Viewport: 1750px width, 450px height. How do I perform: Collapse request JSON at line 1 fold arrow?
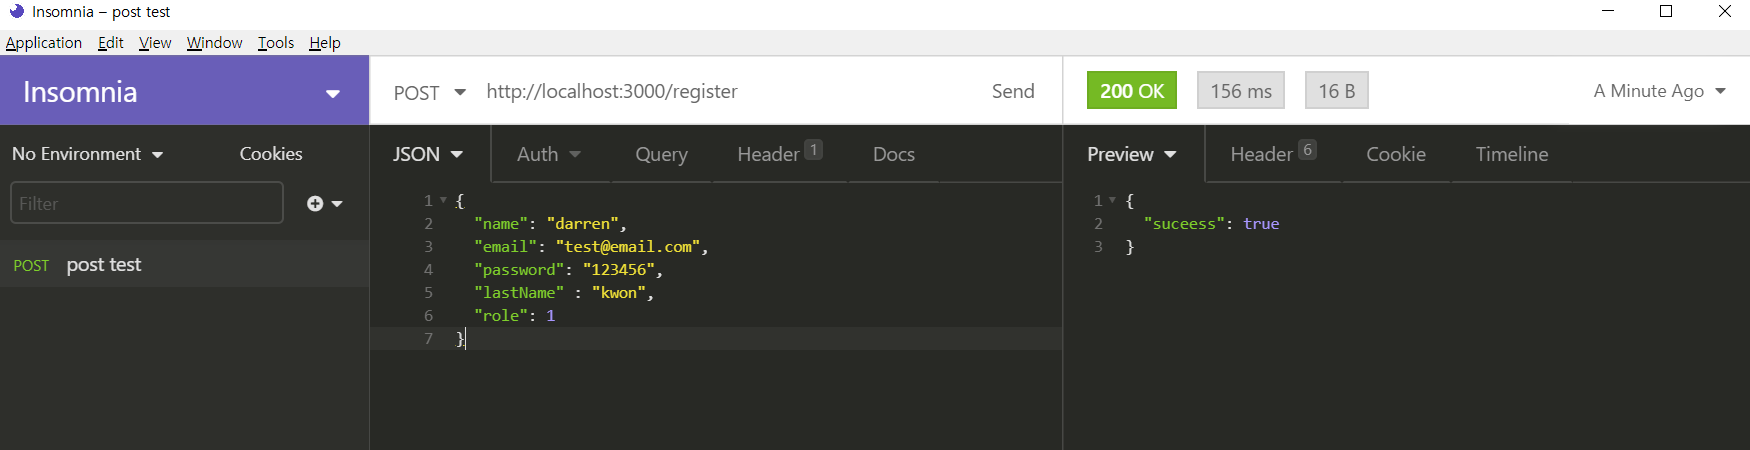(443, 200)
